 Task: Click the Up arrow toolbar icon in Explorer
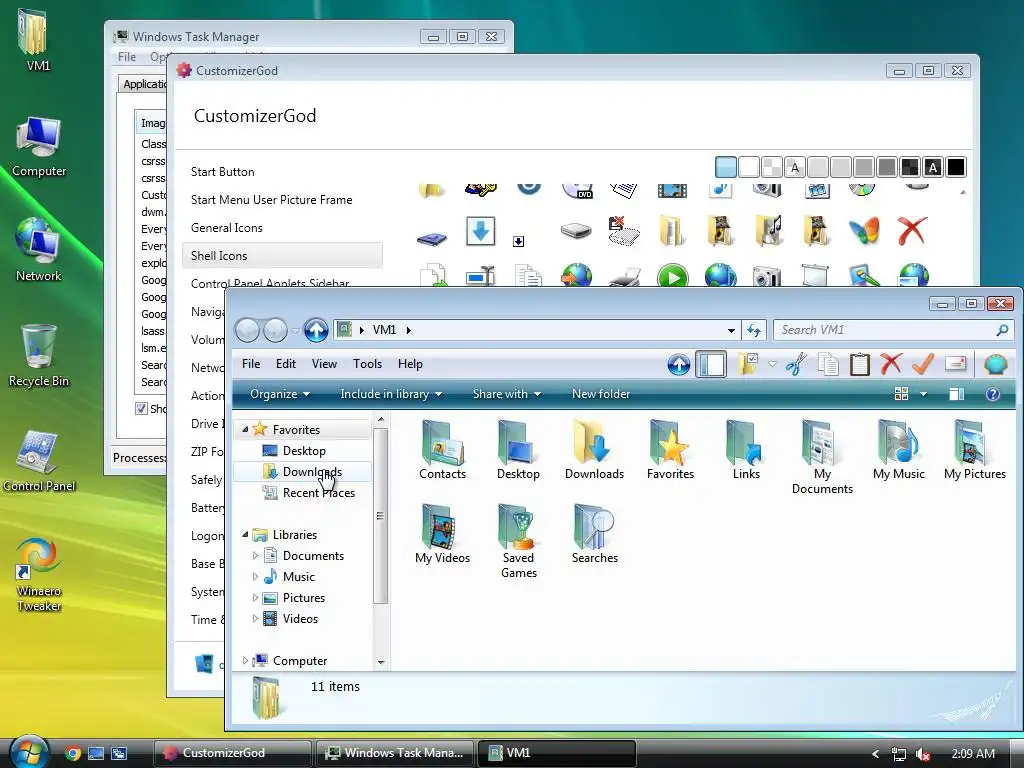click(679, 364)
